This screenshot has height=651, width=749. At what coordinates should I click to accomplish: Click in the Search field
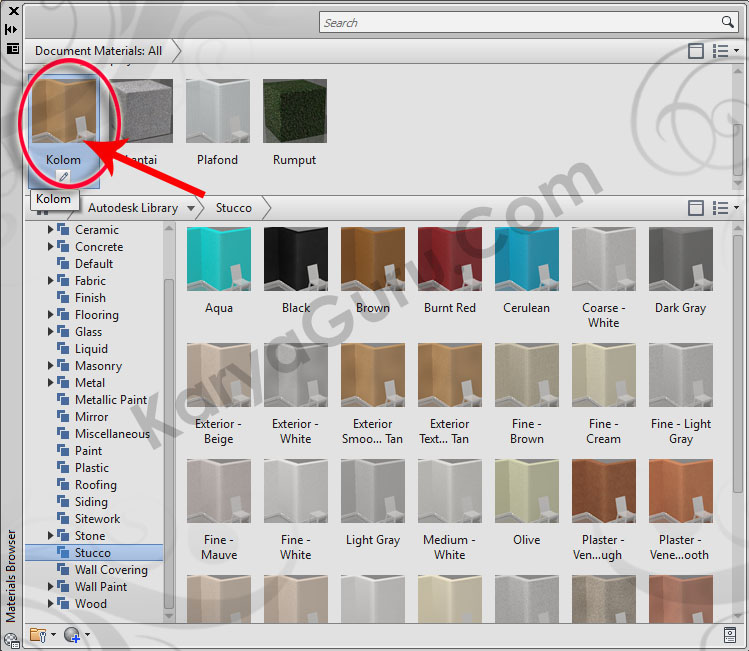point(520,22)
